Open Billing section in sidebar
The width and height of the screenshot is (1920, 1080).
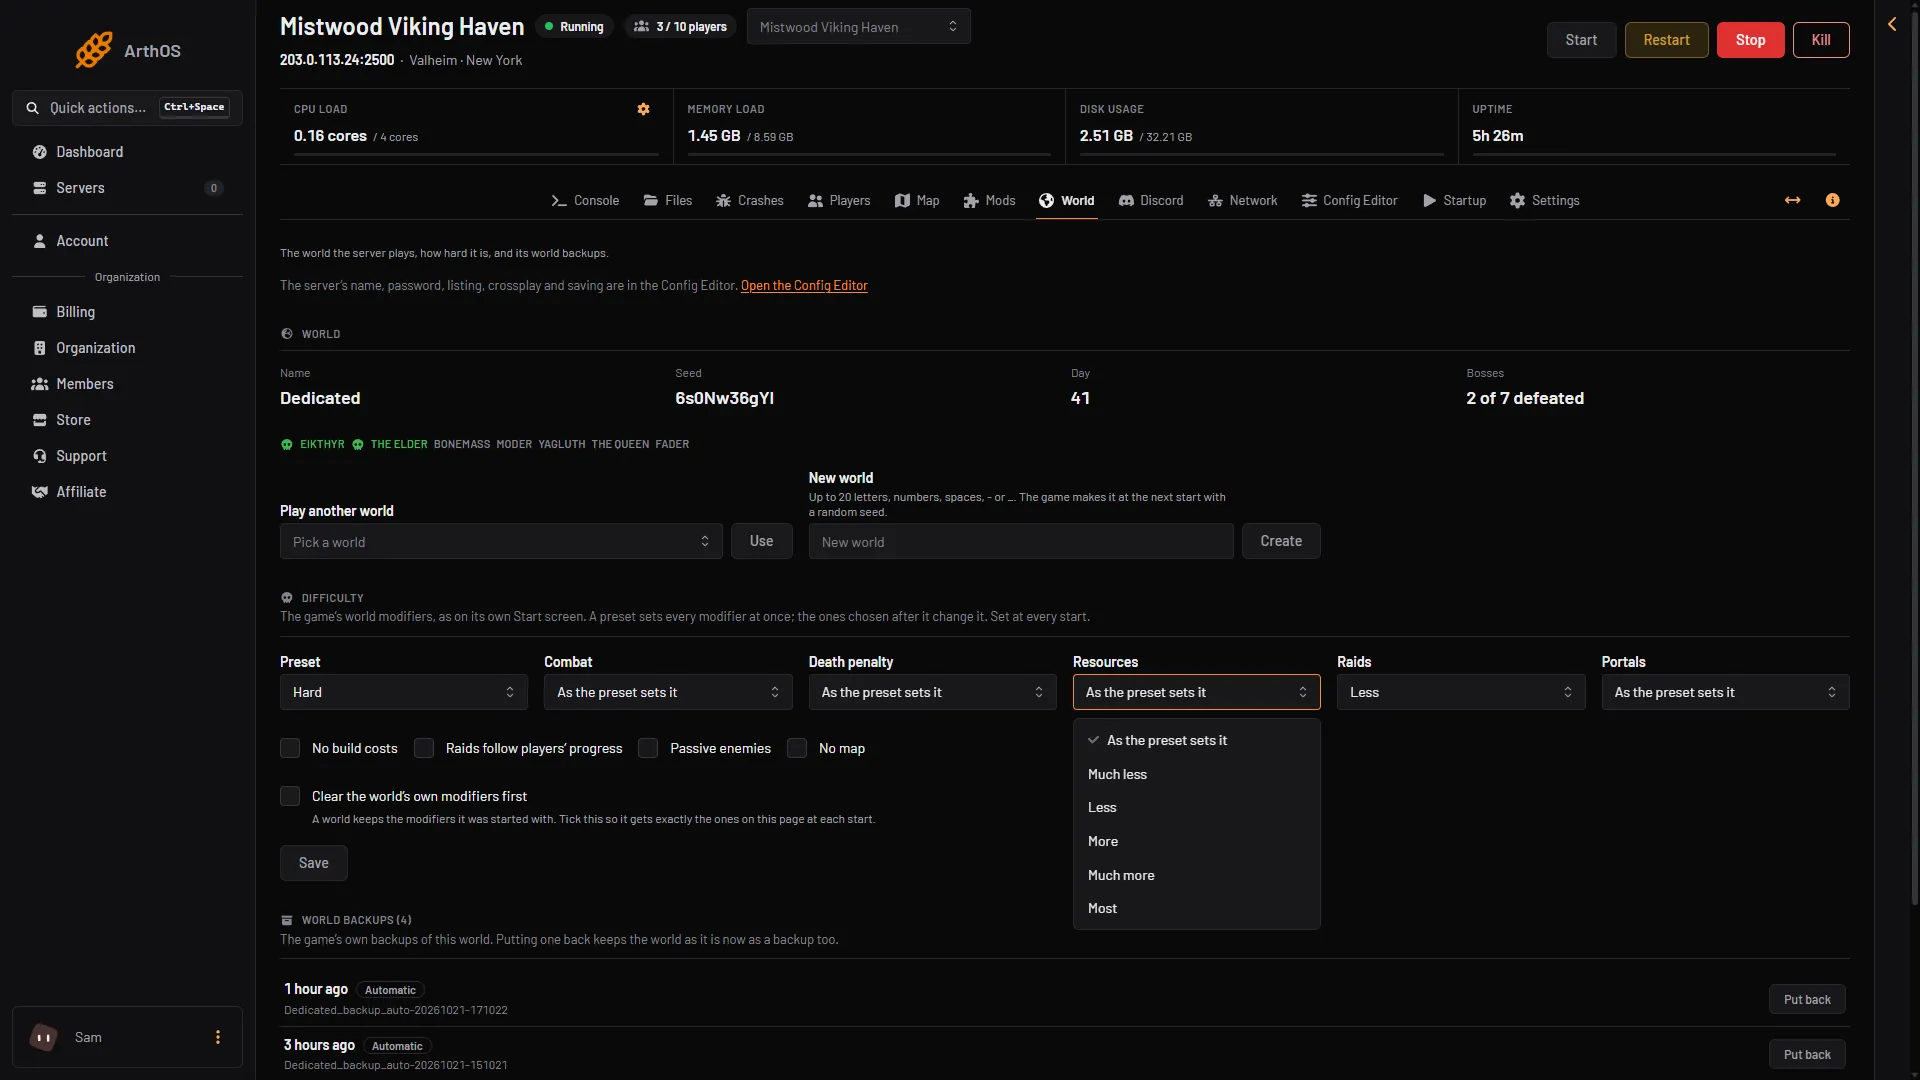click(127, 312)
